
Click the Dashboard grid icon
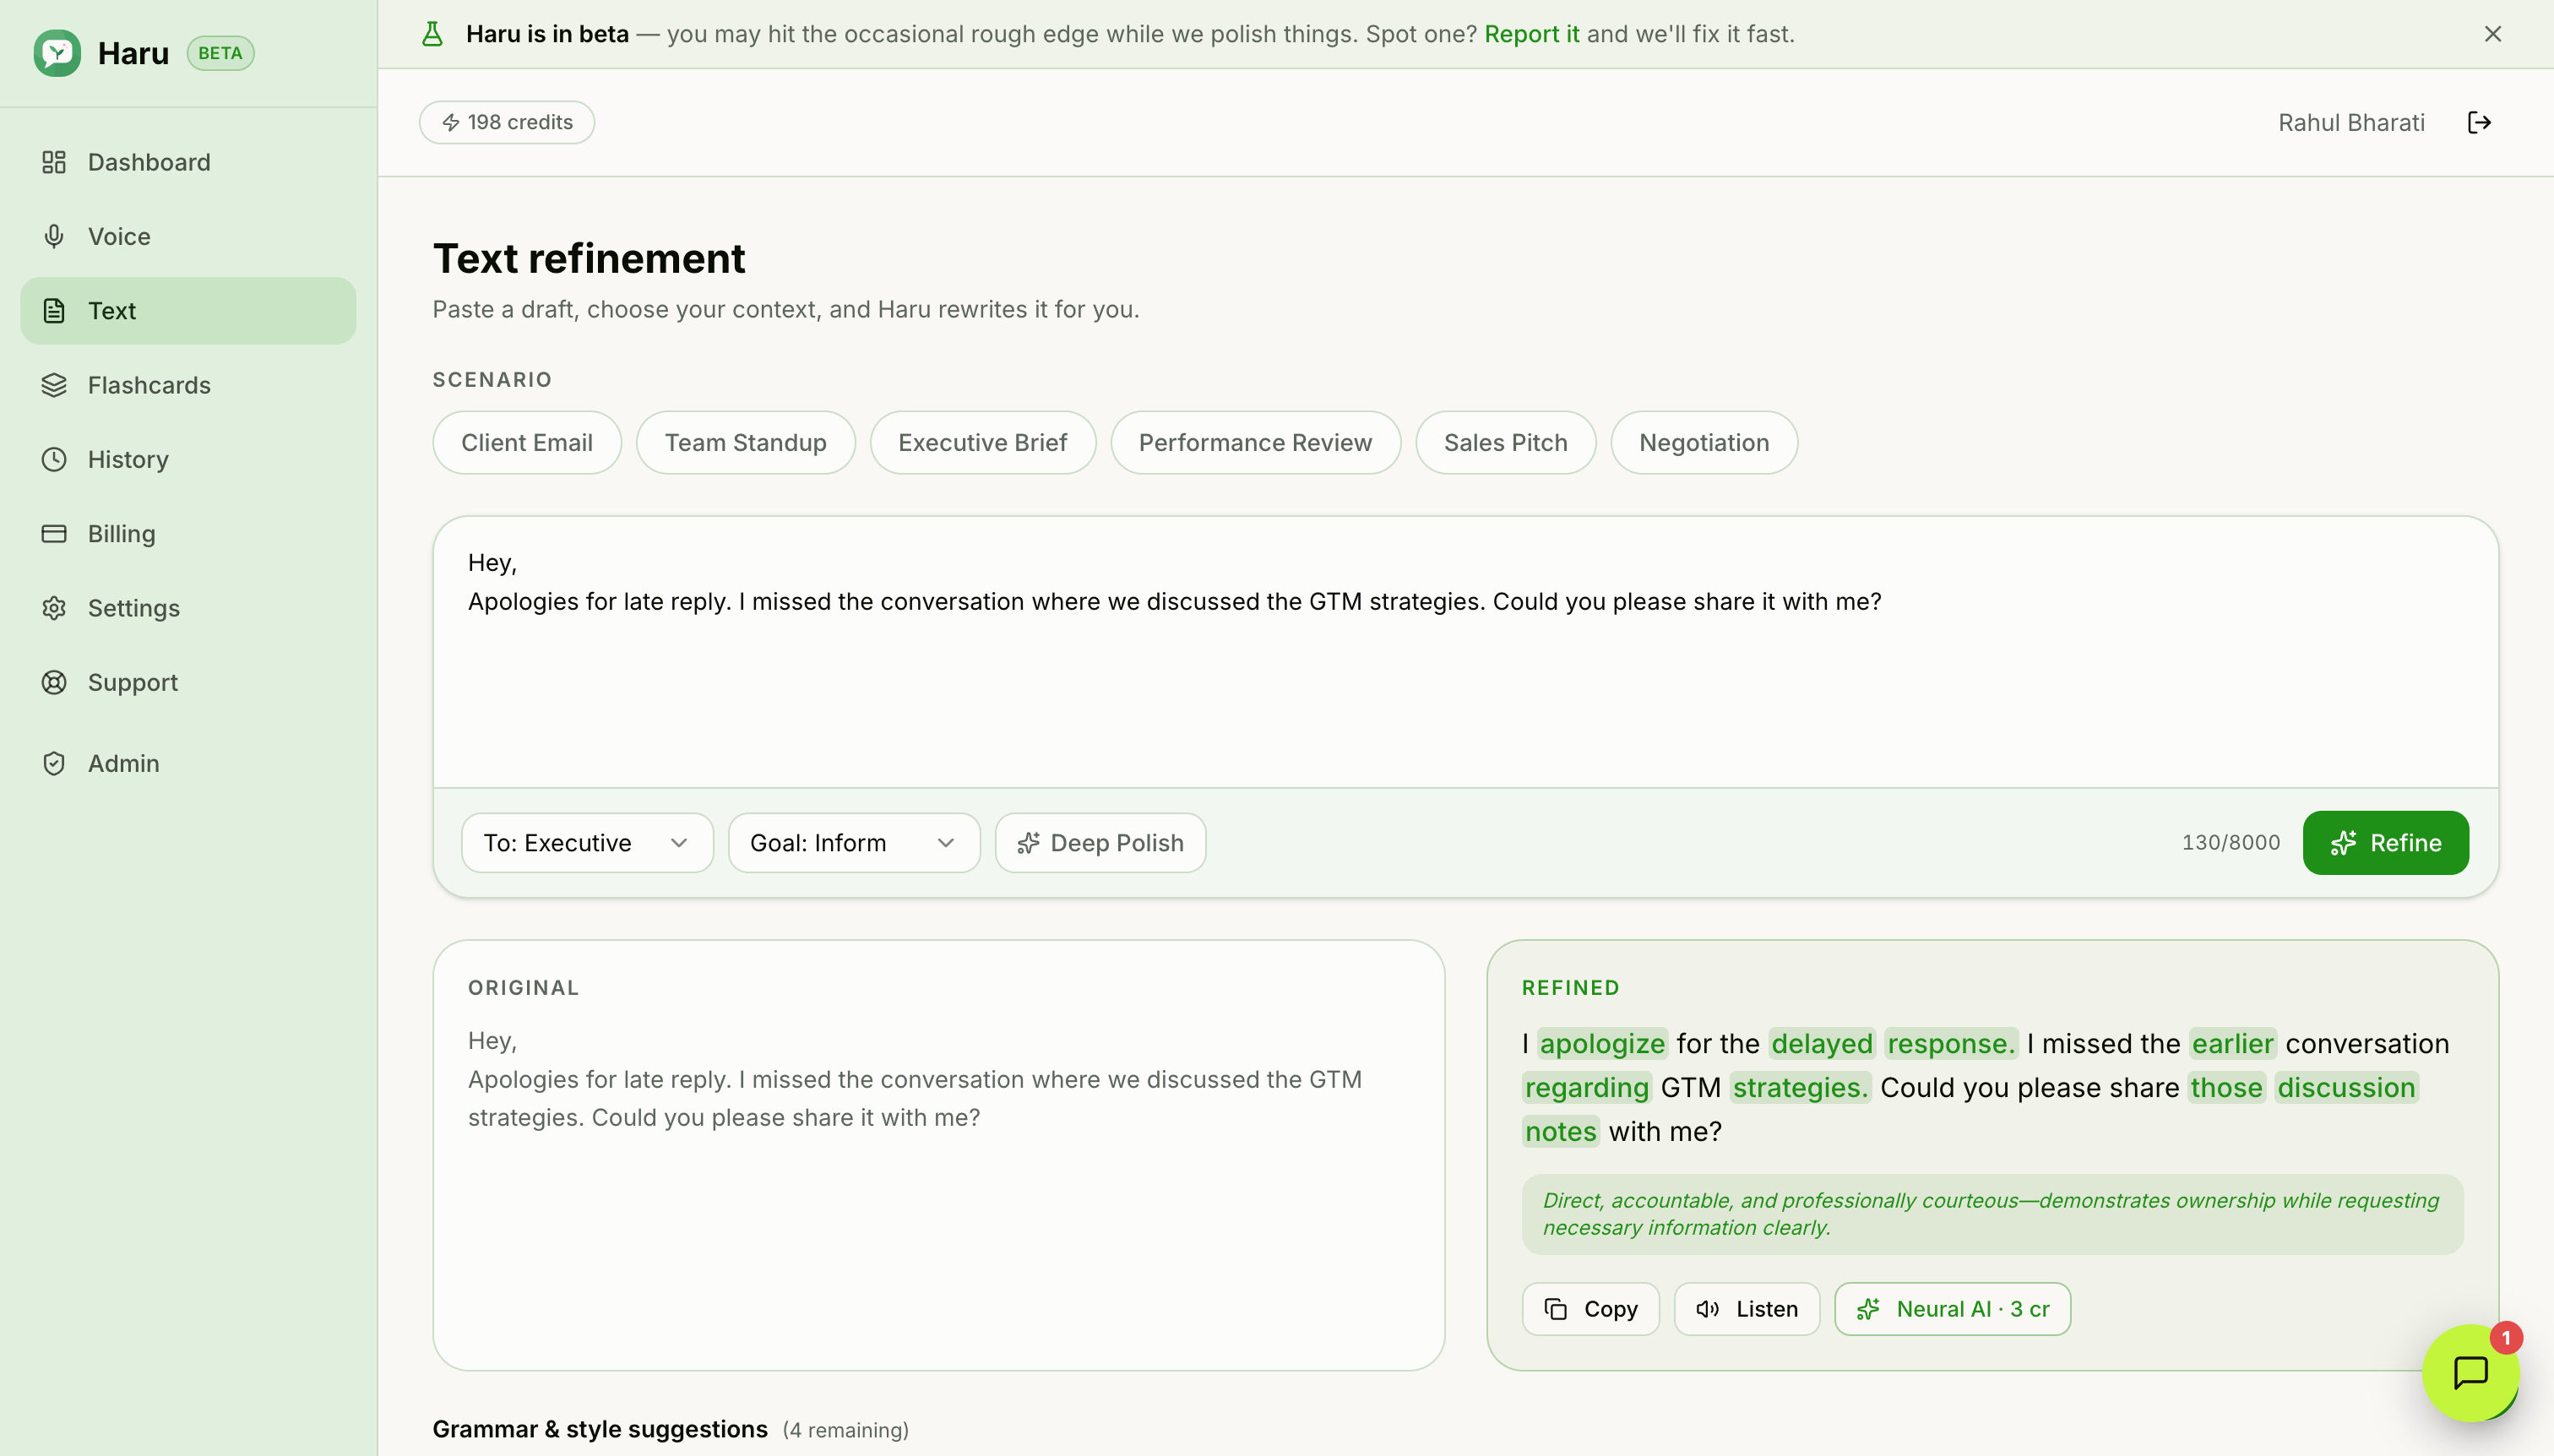click(x=54, y=162)
